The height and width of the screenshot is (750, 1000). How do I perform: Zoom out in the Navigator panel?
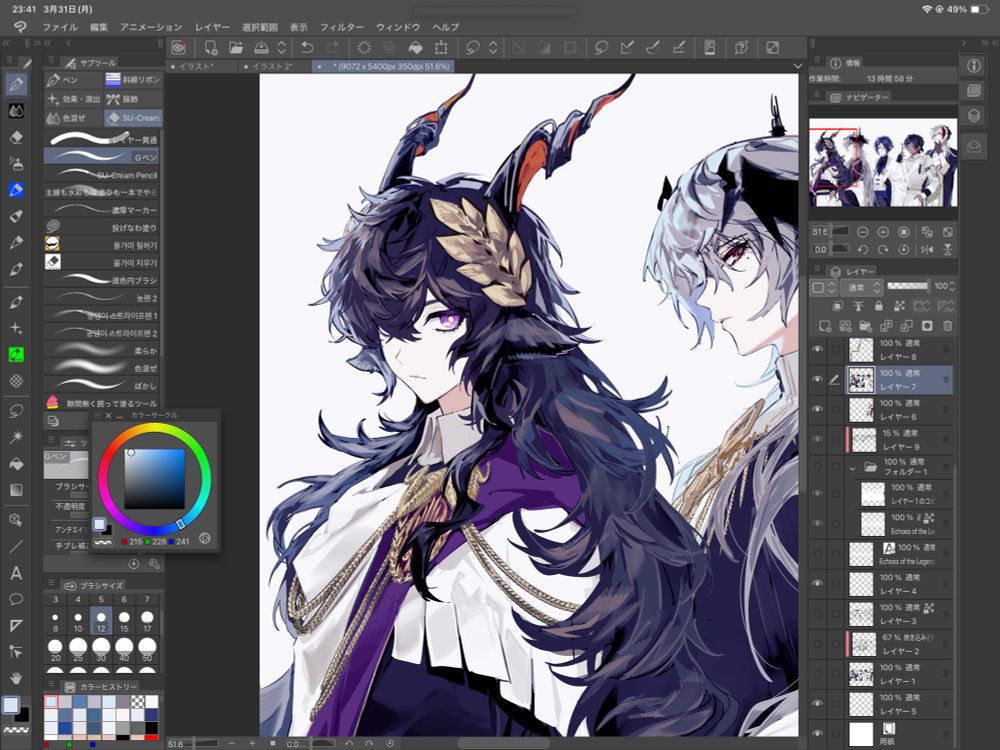pos(863,232)
